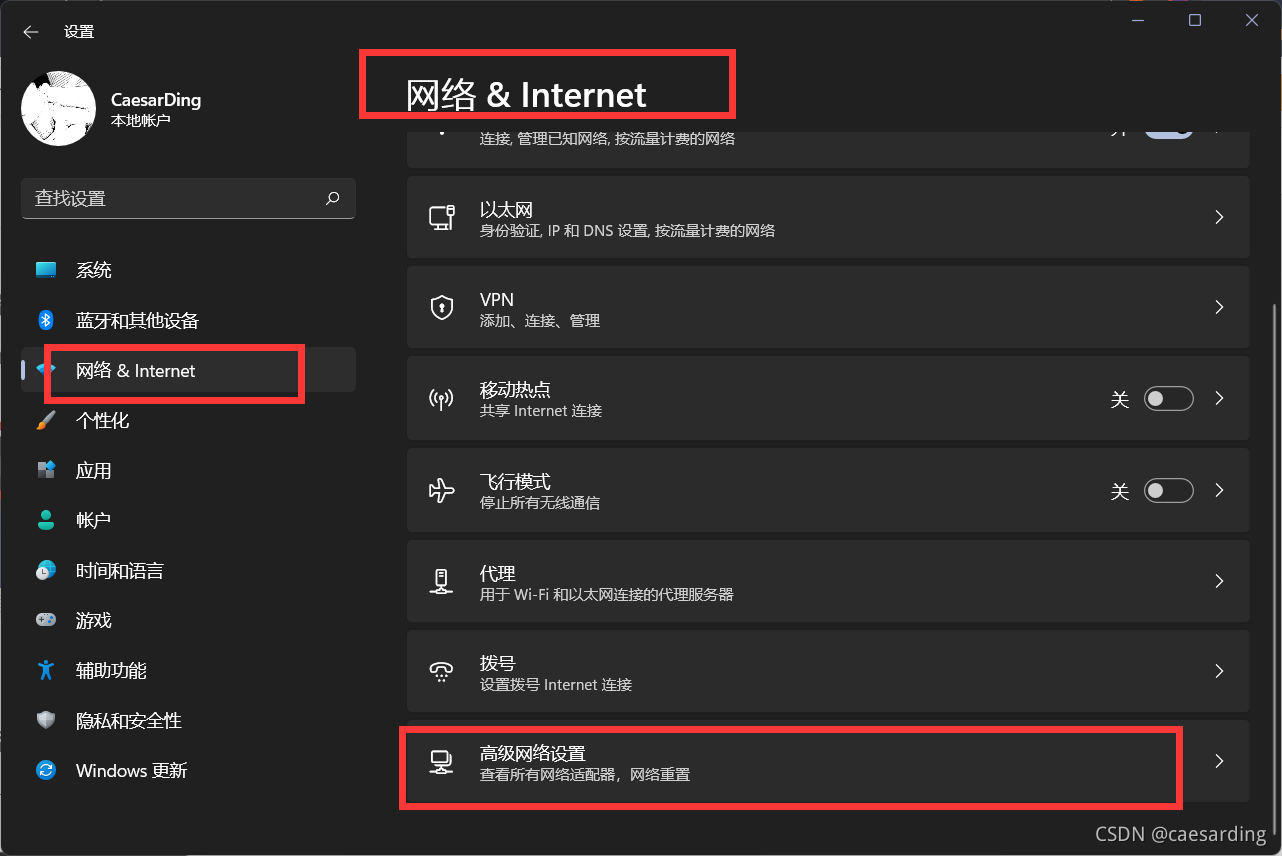Click the back arrow in Settings
Image resolution: width=1282 pixels, height=856 pixels.
(x=30, y=32)
